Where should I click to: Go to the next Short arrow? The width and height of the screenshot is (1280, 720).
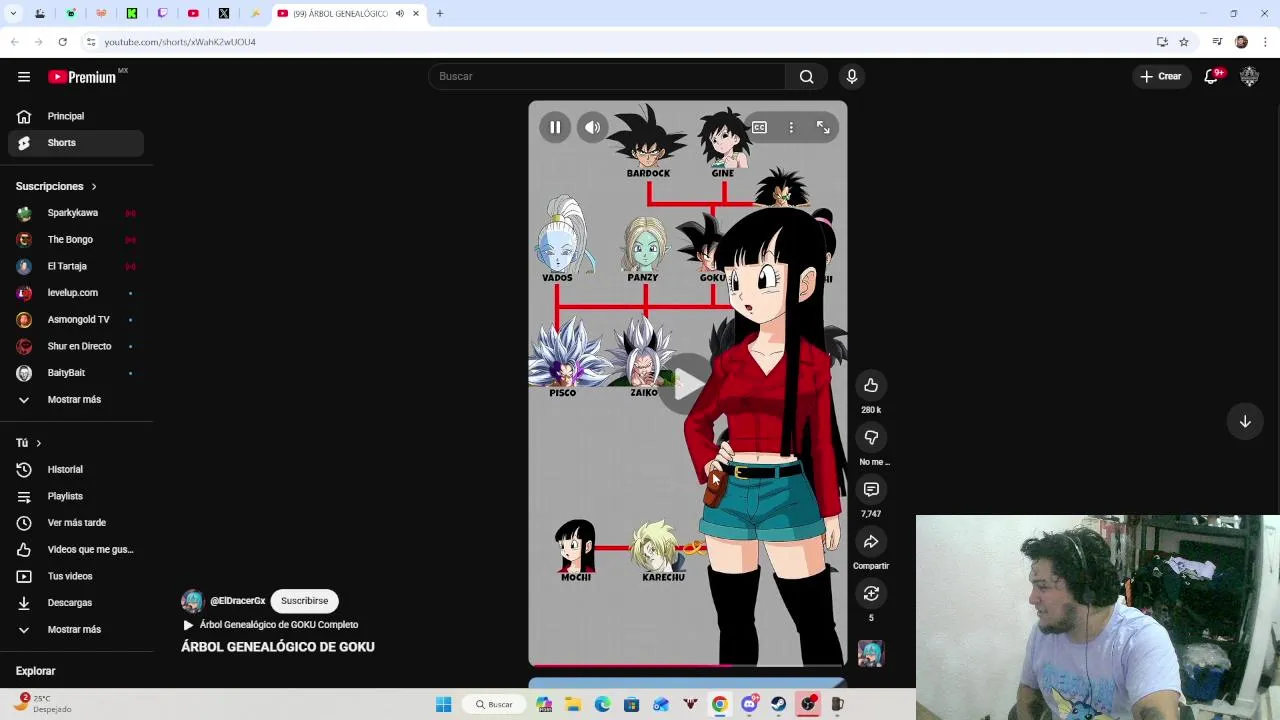1245,421
